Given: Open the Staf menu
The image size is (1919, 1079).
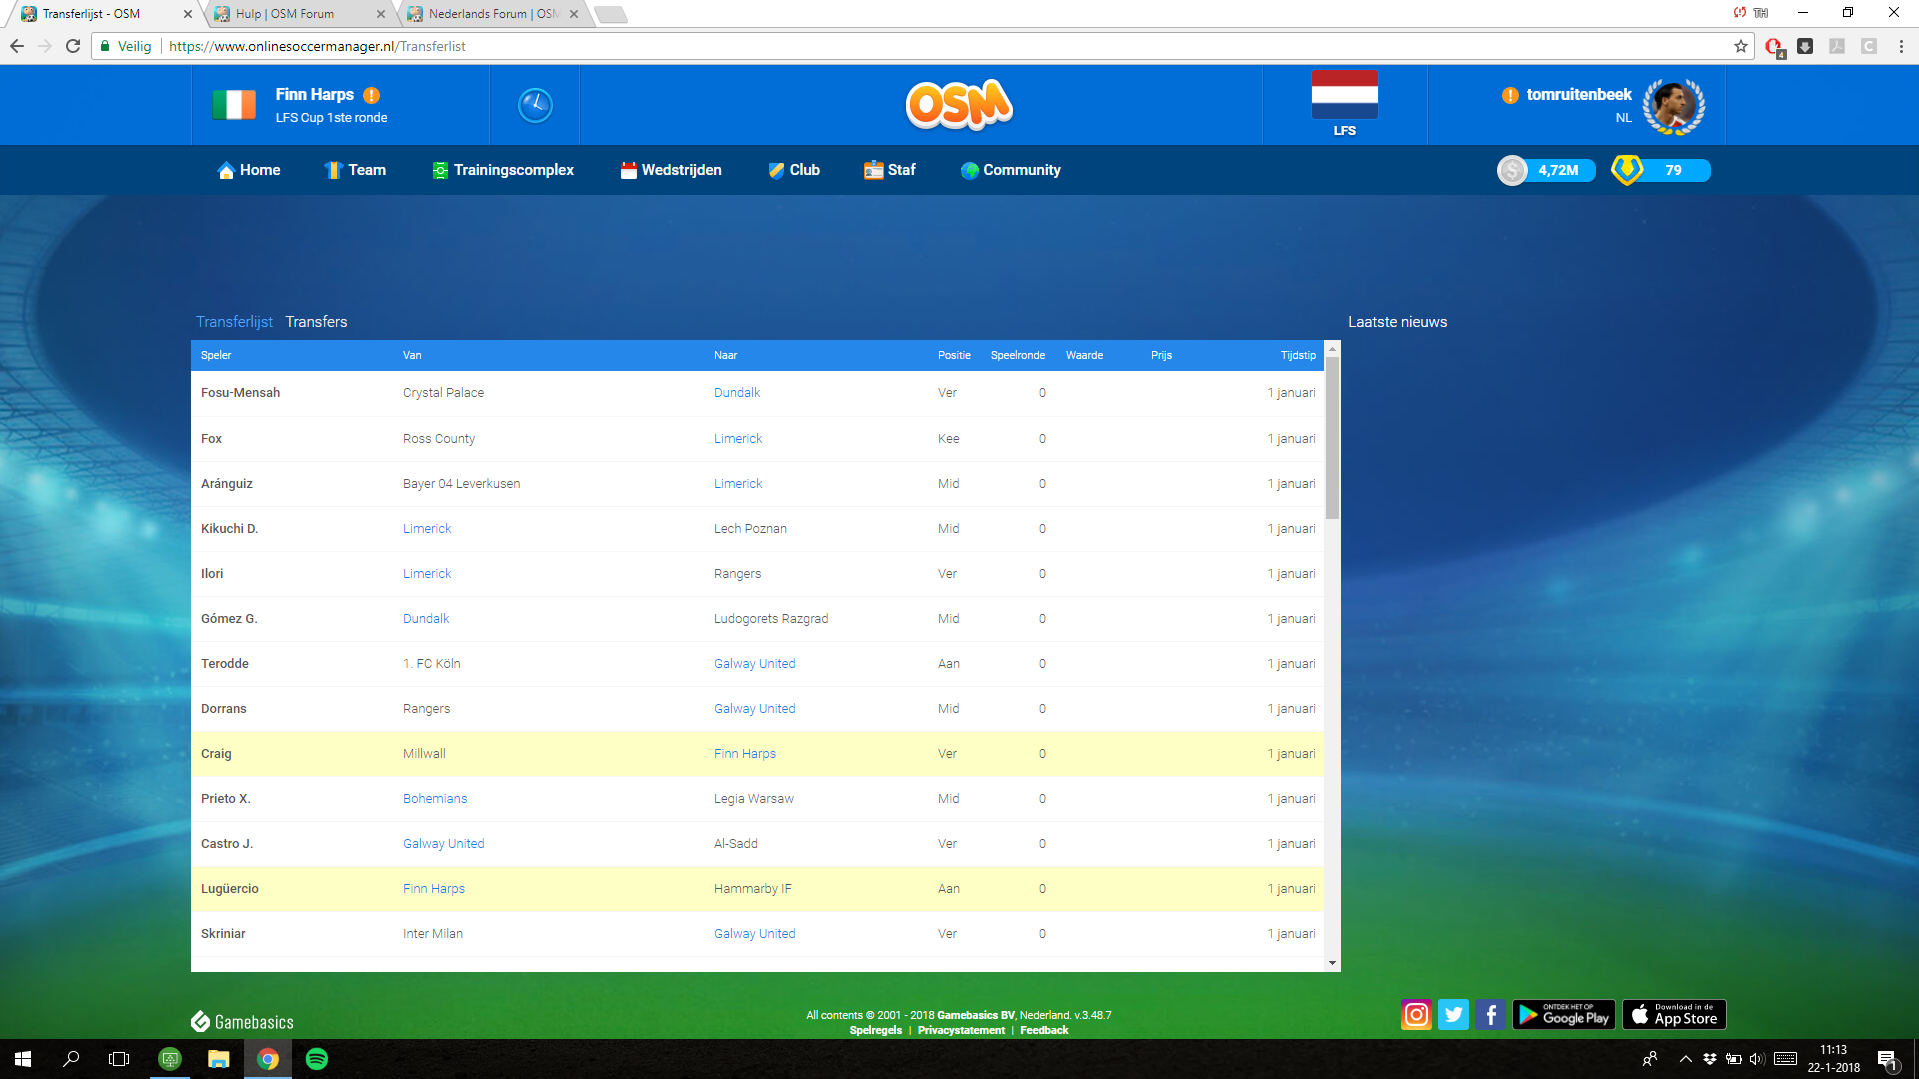Looking at the screenshot, I should pos(890,170).
